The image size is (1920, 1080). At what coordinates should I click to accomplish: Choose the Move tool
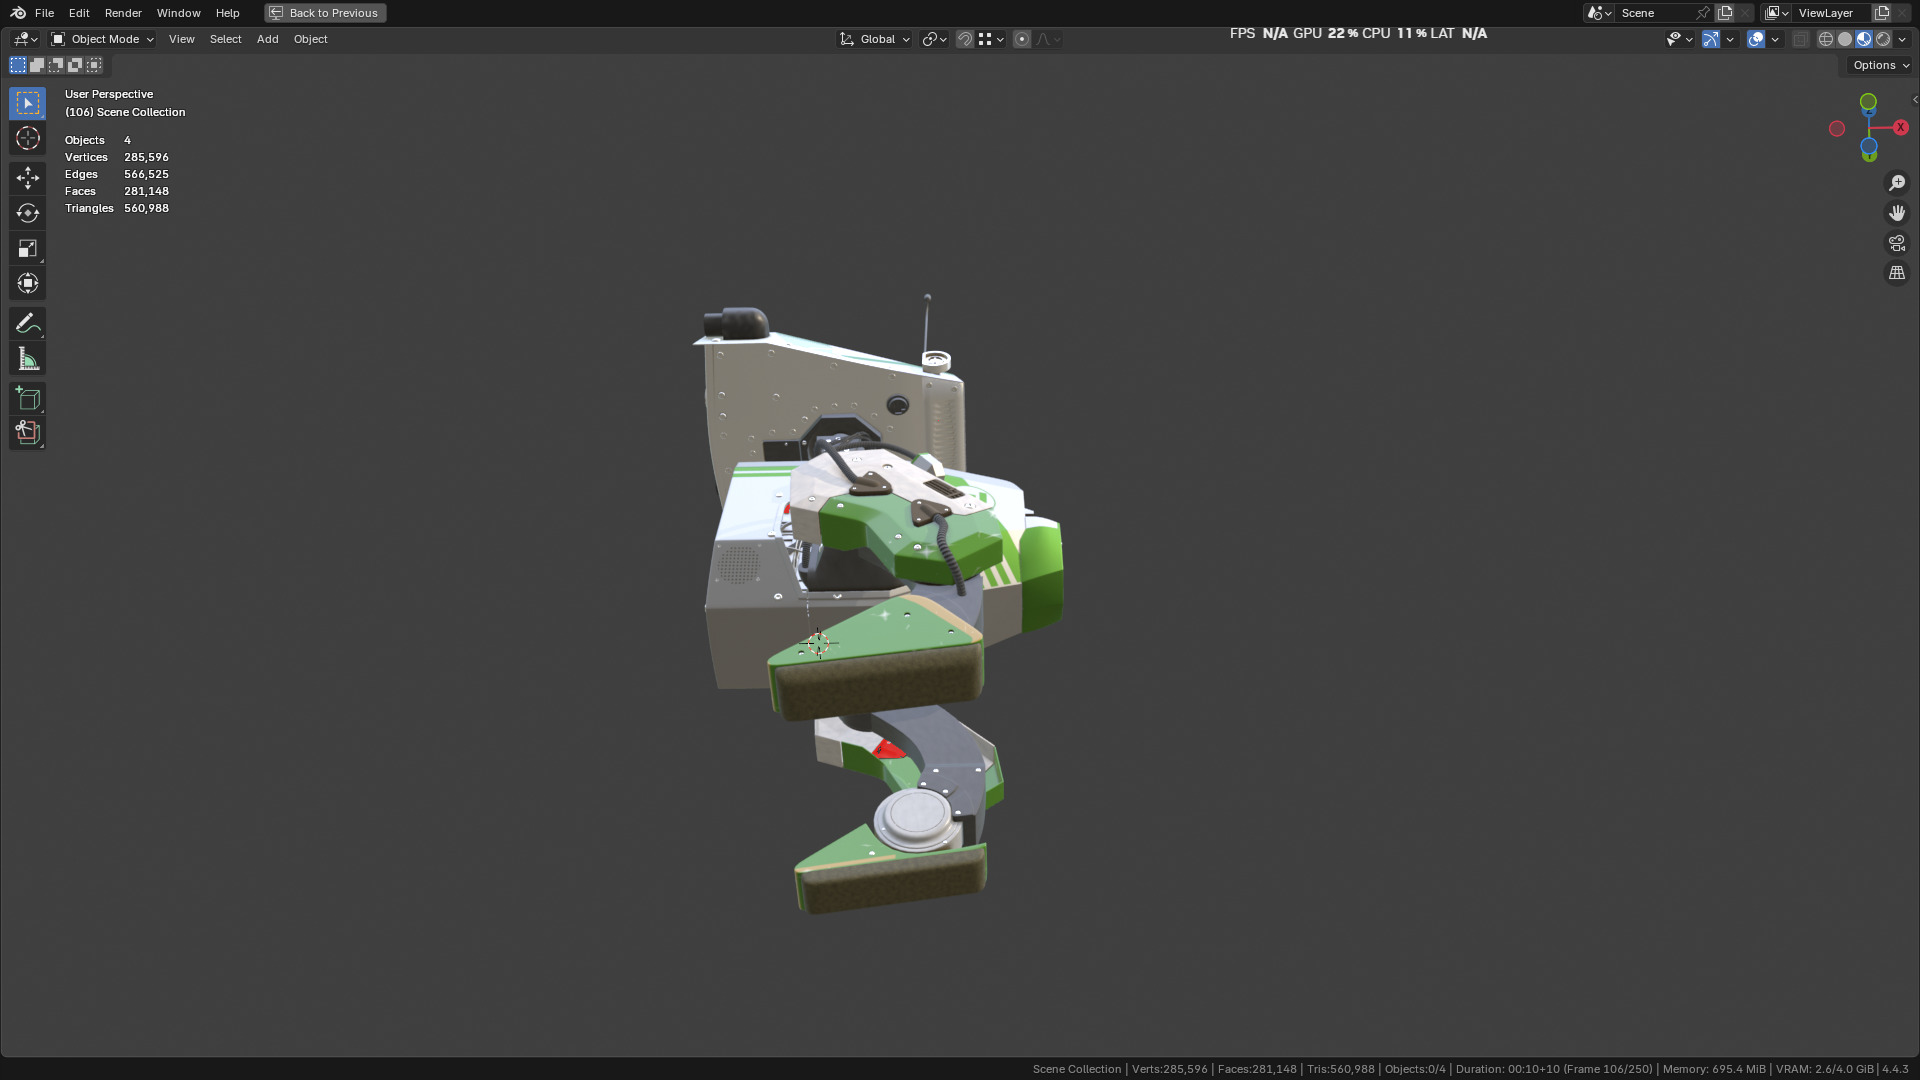[27, 178]
